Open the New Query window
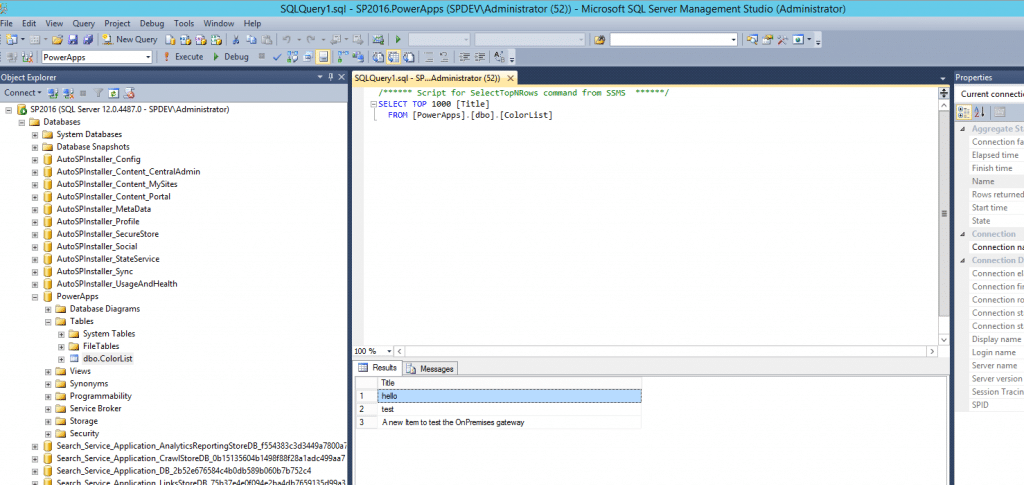The width and height of the screenshot is (1024, 485). tap(131, 39)
